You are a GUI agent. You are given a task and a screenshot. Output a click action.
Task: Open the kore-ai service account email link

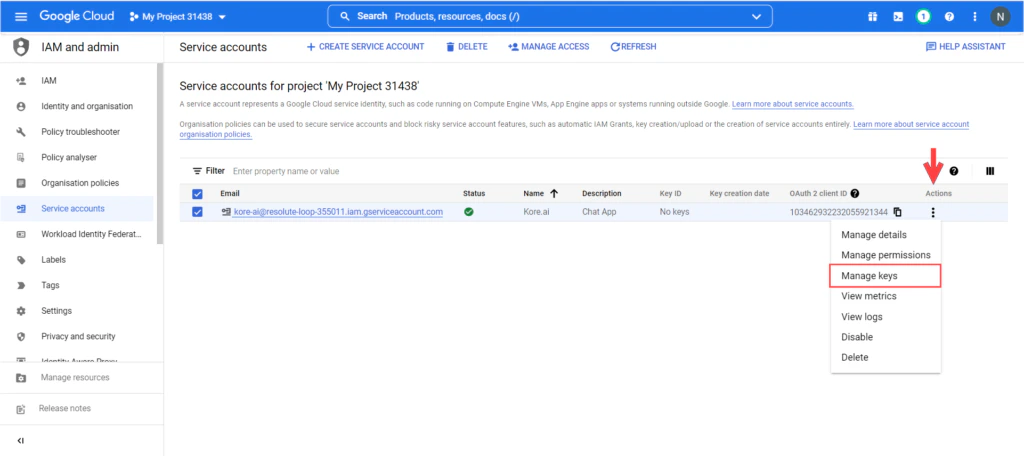point(338,212)
